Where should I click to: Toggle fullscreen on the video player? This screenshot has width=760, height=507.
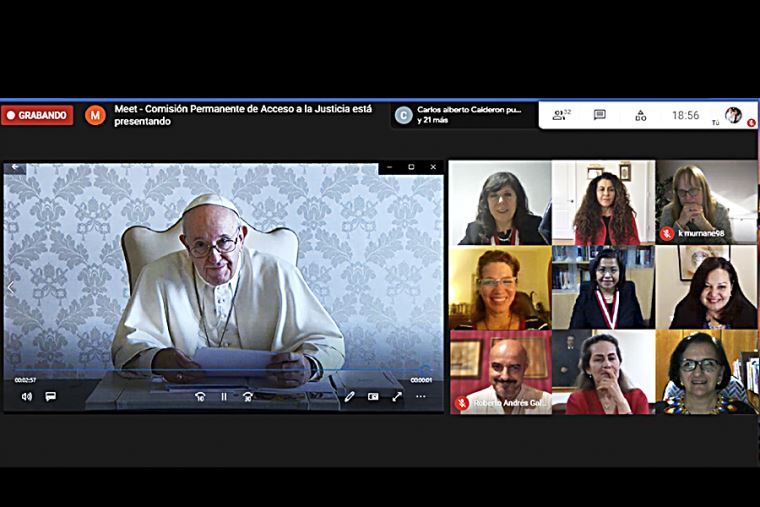(x=397, y=397)
